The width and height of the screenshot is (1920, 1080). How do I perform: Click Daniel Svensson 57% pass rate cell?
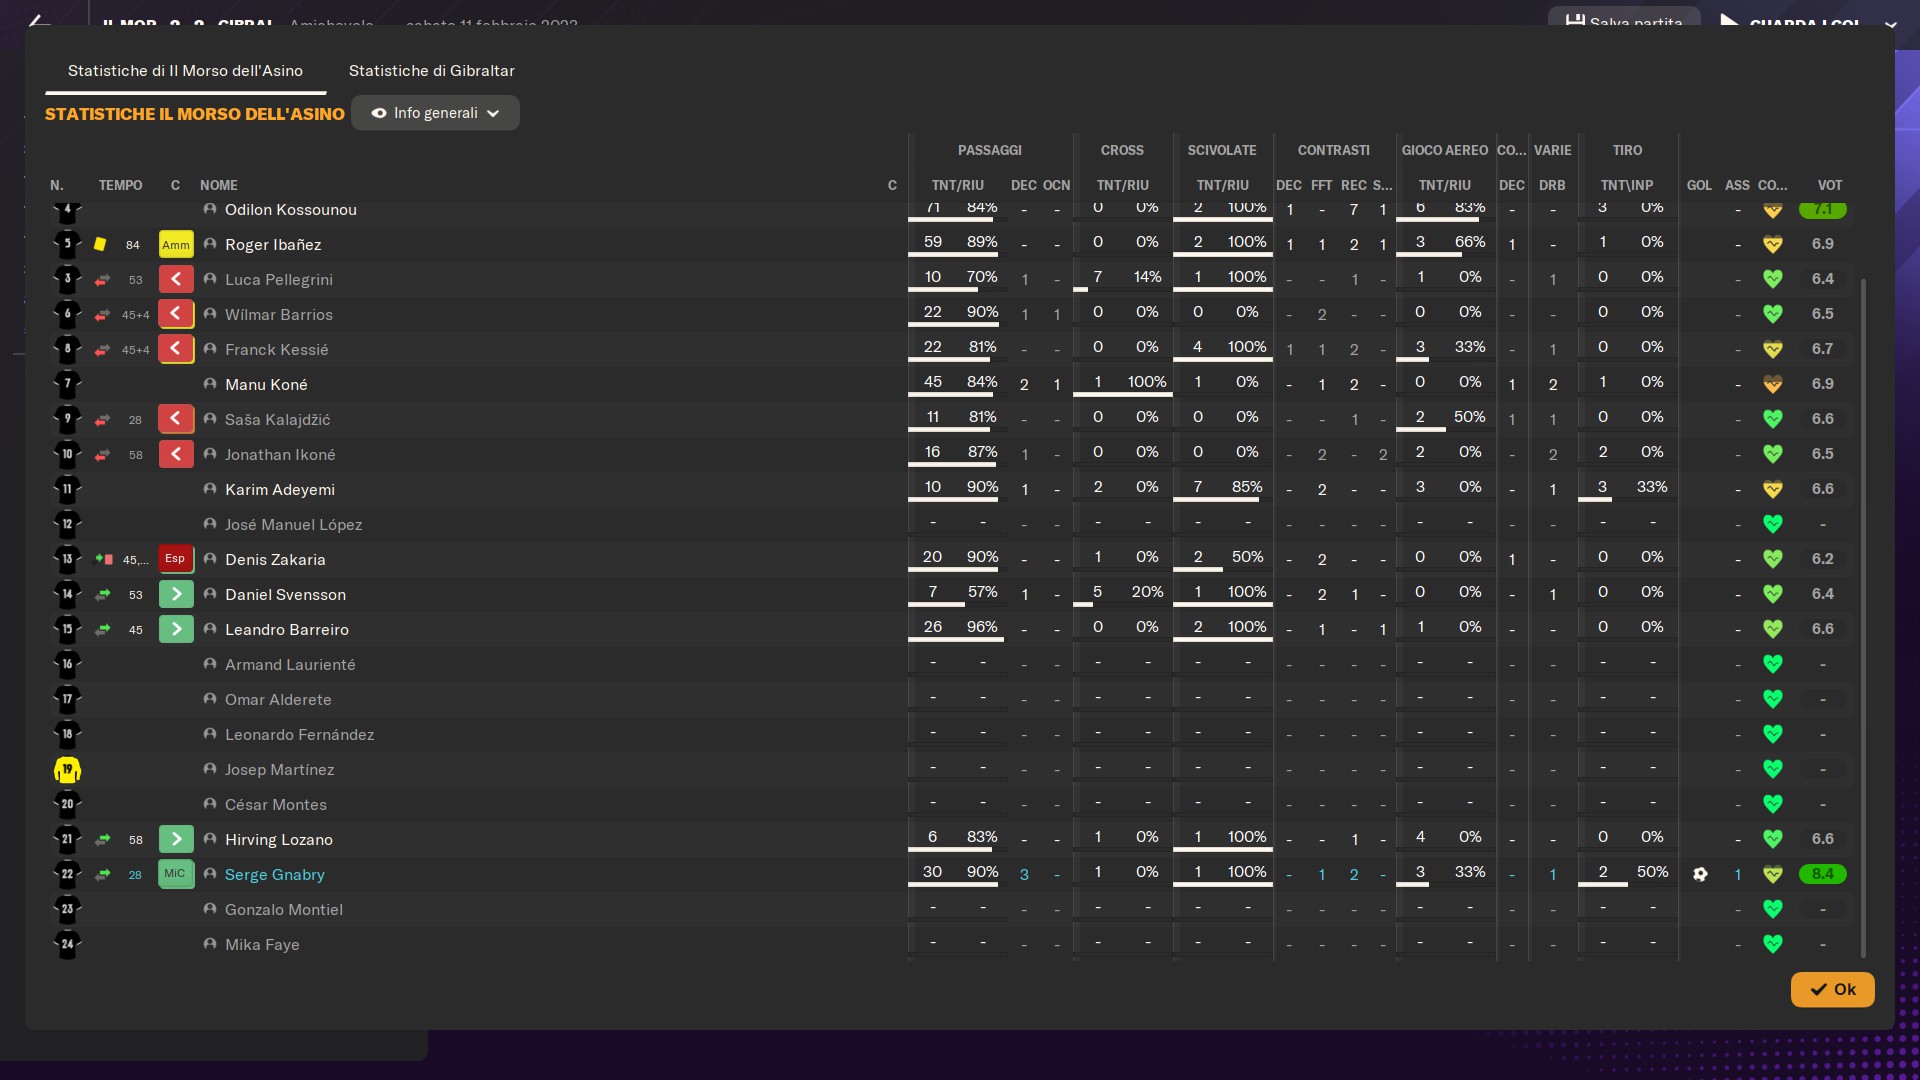coord(982,592)
